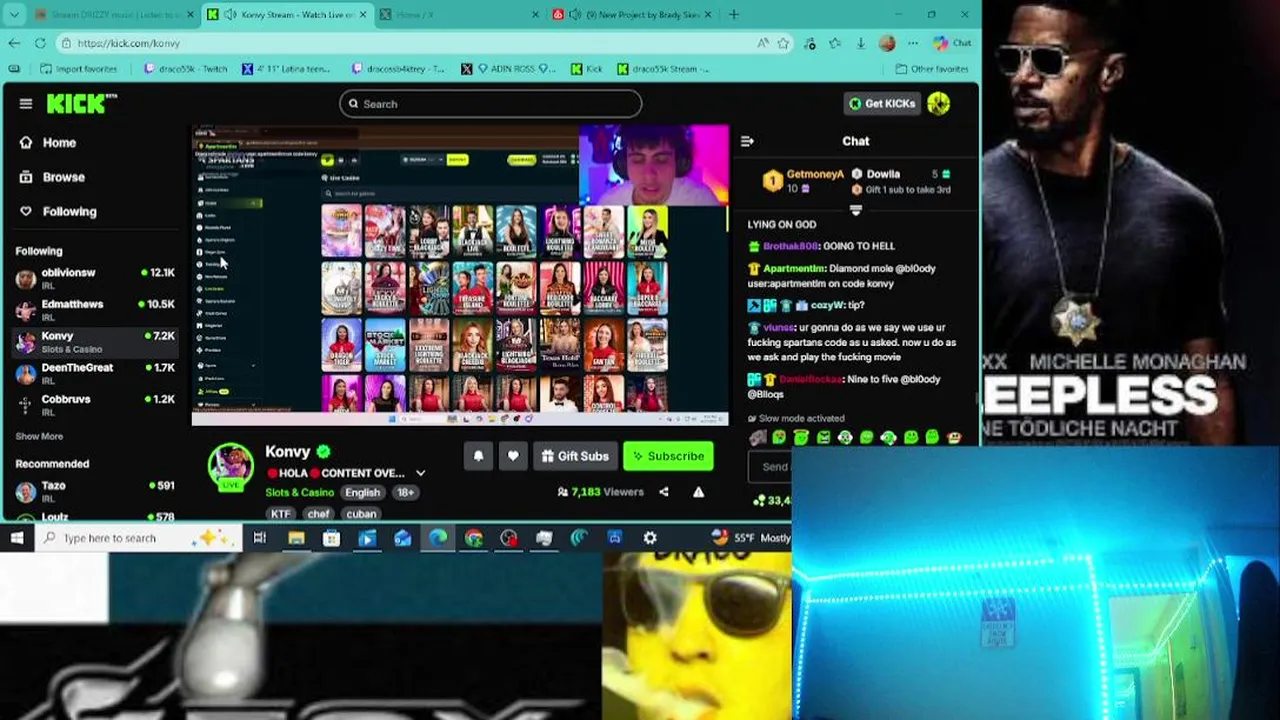Open the Copilot Chat button
The image size is (1280, 720).
[x=952, y=43]
